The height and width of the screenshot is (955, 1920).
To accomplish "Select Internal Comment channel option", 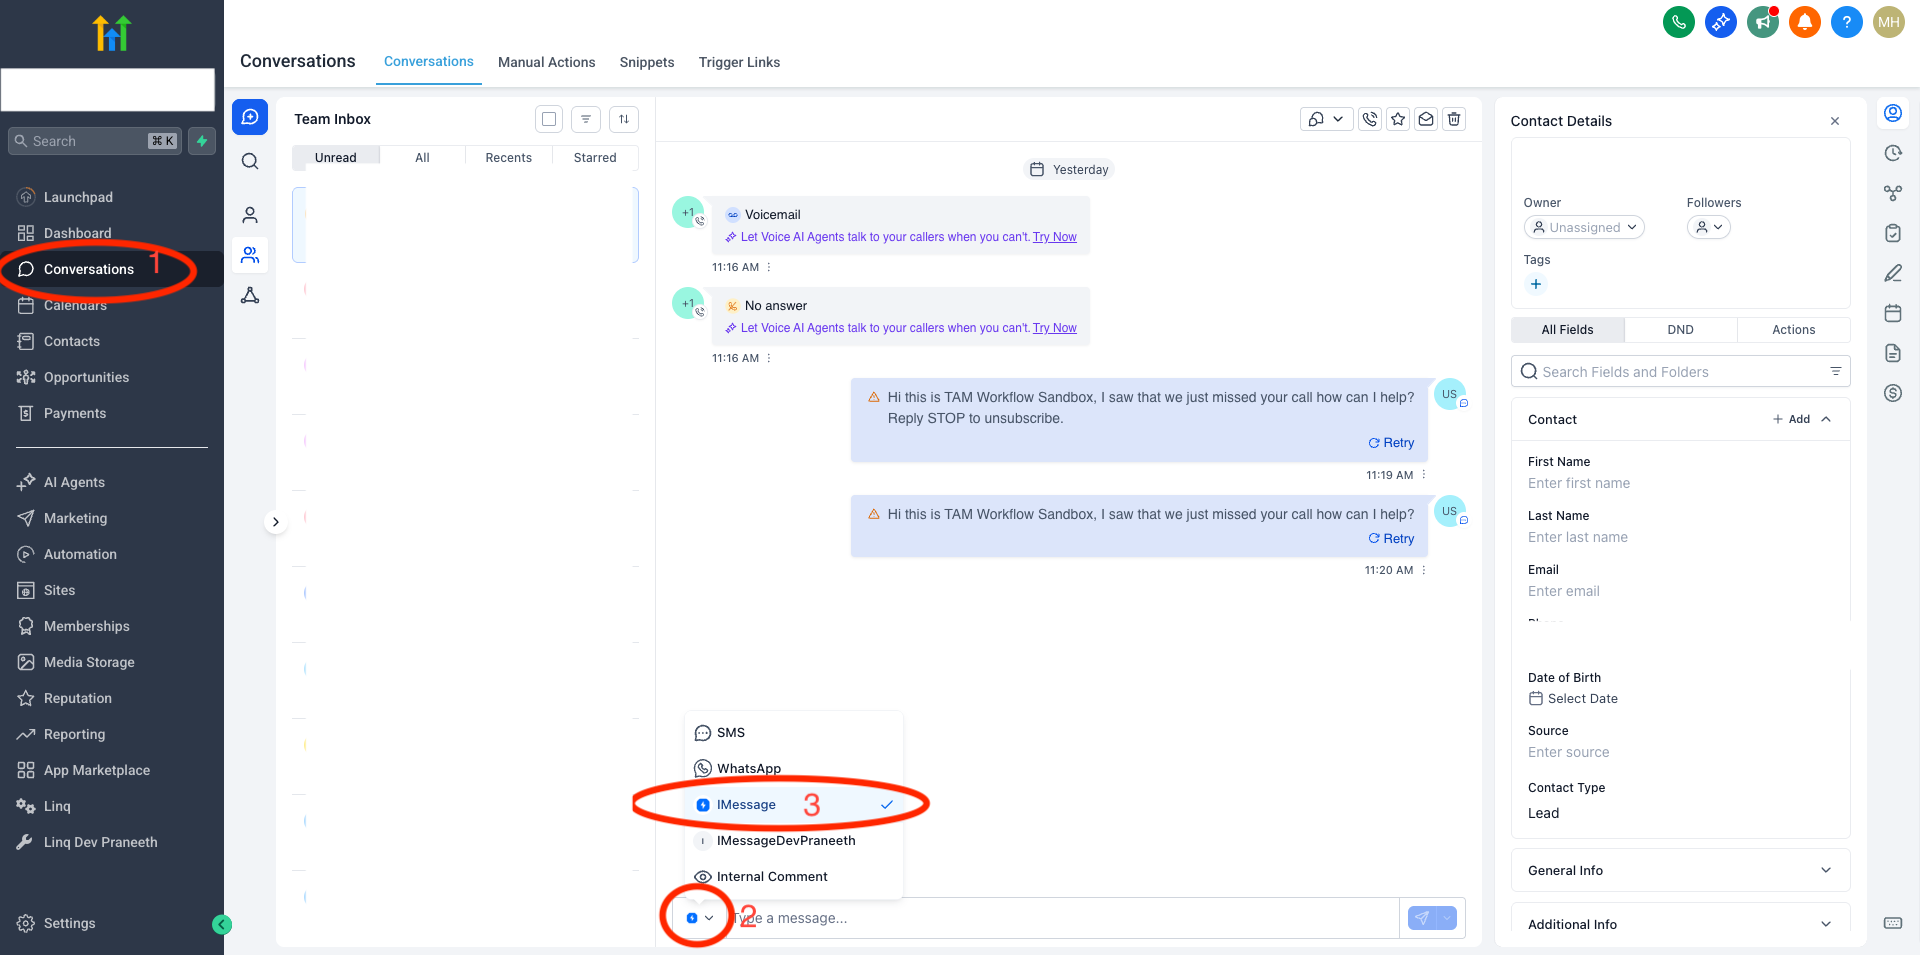I will coord(793,877).
